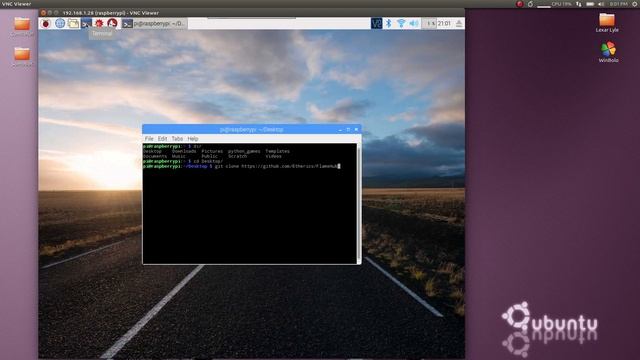Click the CPU 19% indicator in Ubuntu top bar
The image size is (640, 360).
554,4
